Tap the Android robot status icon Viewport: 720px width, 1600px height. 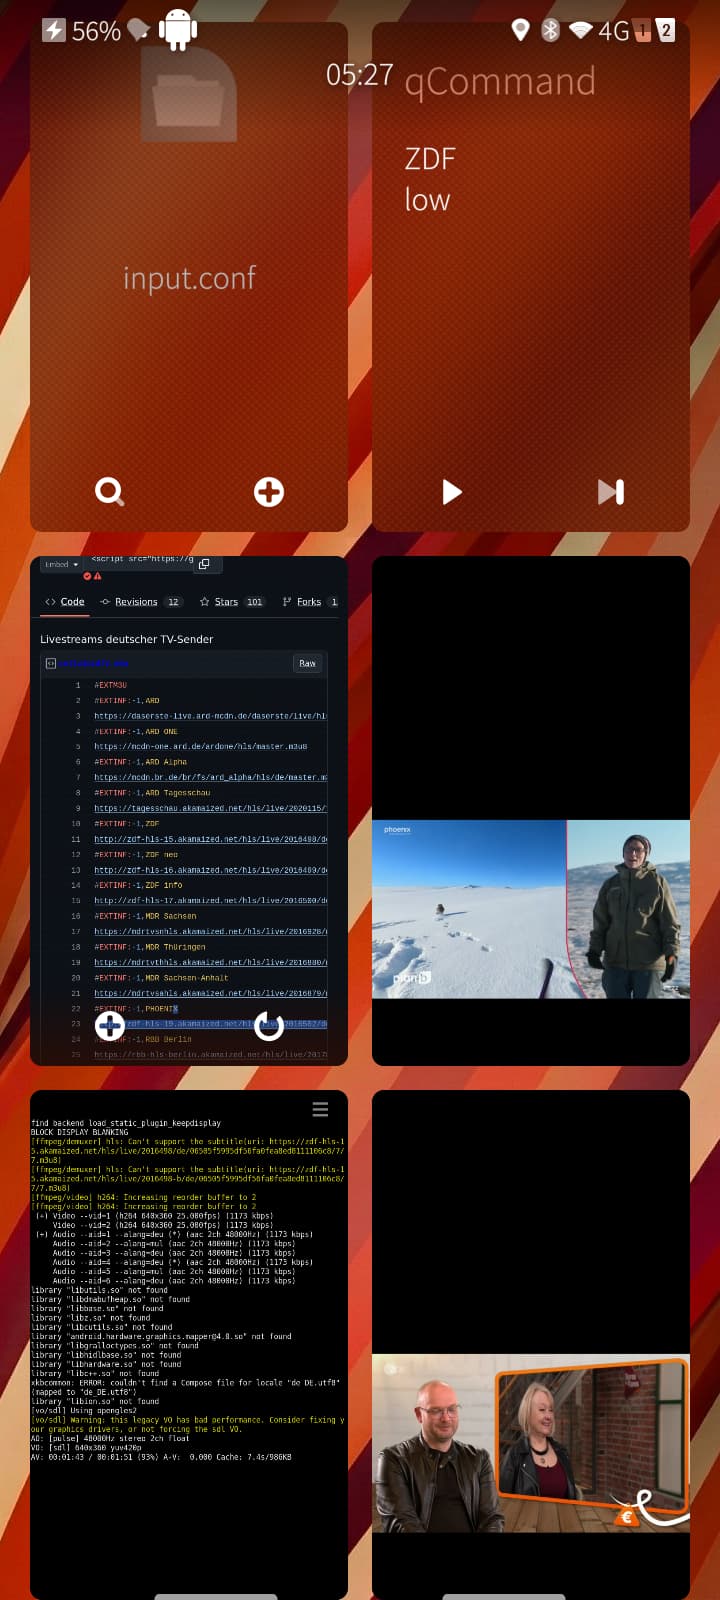[x=178, y=30]
